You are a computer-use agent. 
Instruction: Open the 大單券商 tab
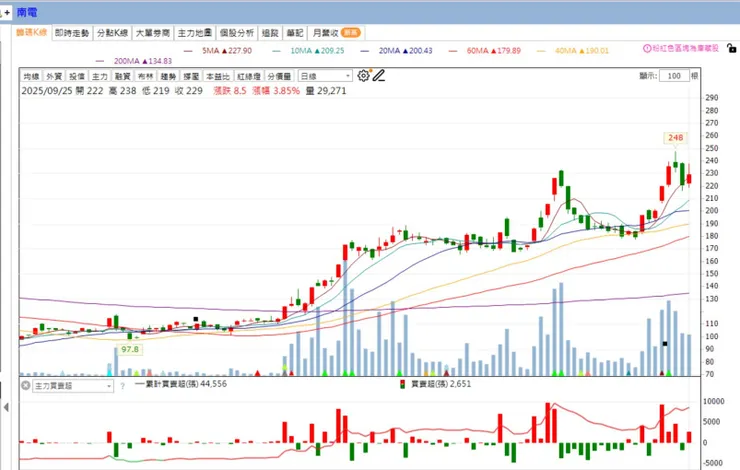tap(152, 33)
